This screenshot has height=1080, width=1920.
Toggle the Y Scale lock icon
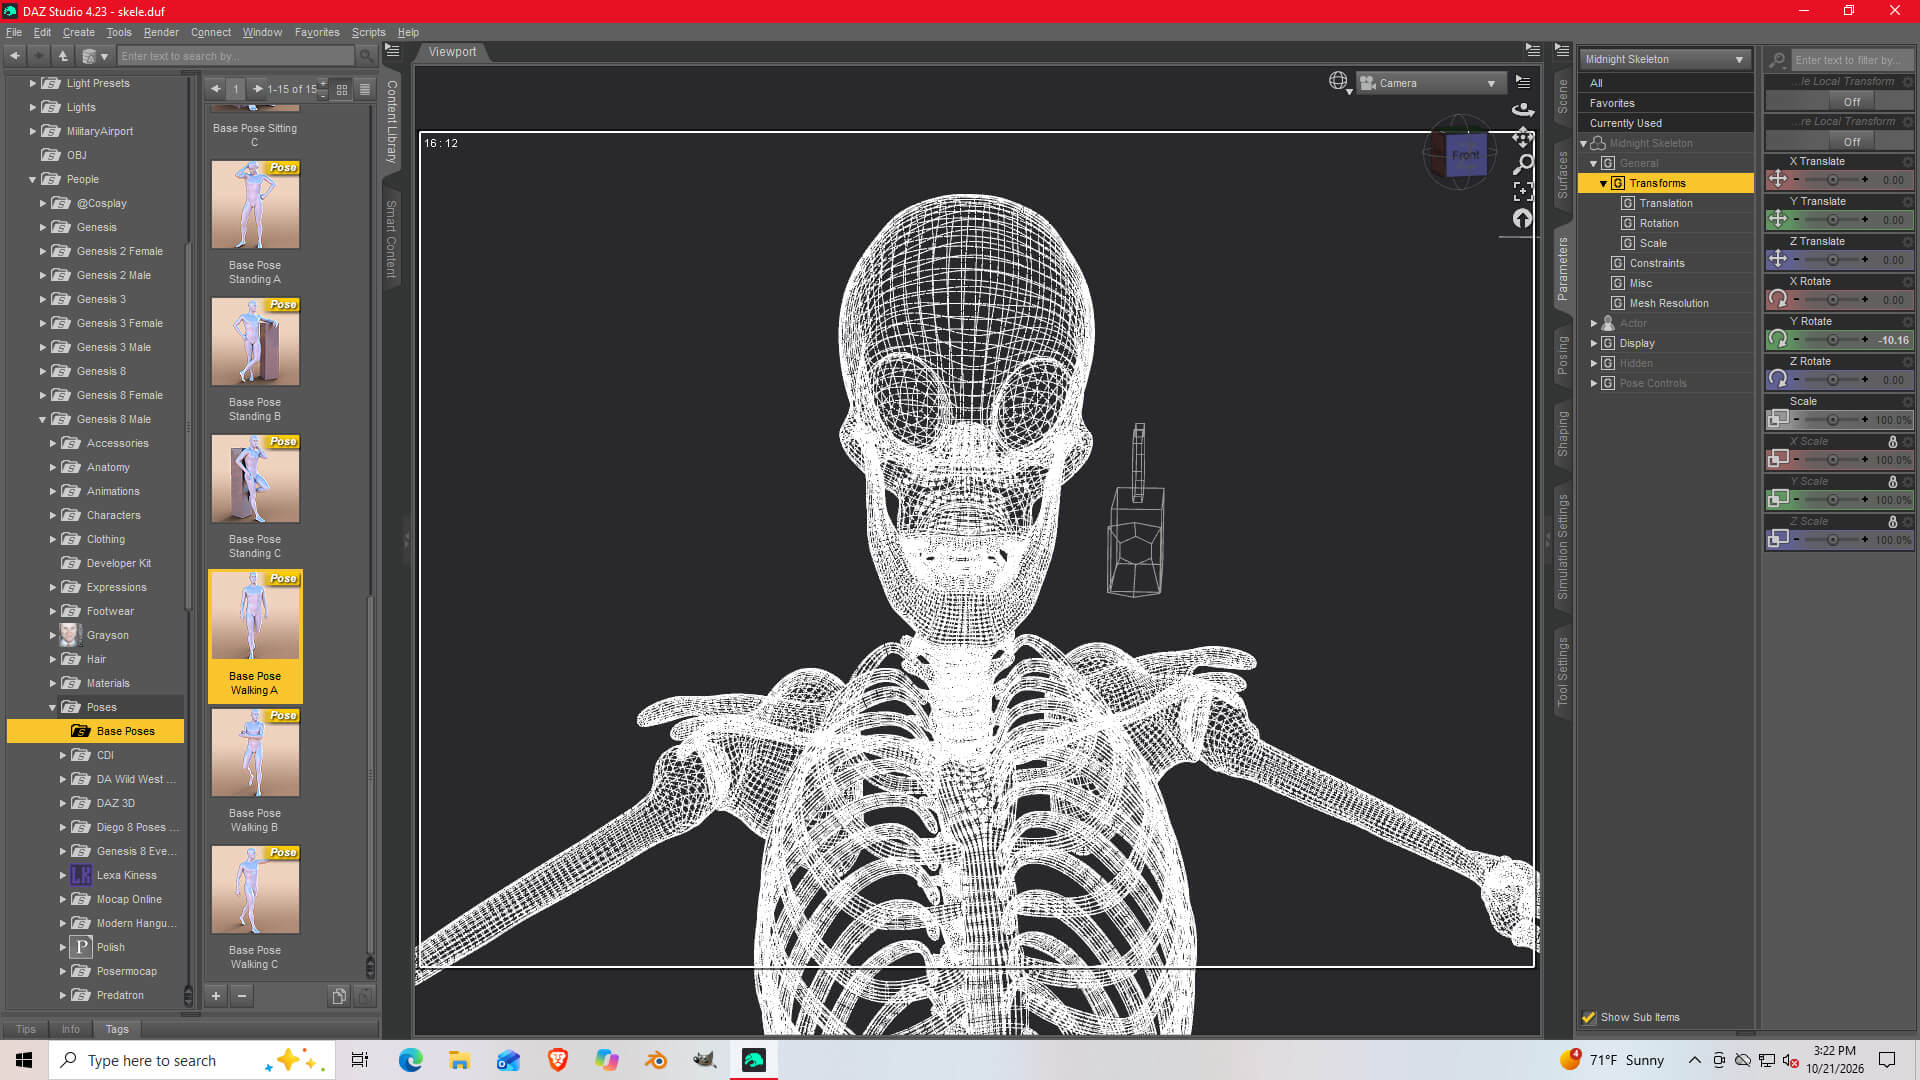(x=1892, y=481)
